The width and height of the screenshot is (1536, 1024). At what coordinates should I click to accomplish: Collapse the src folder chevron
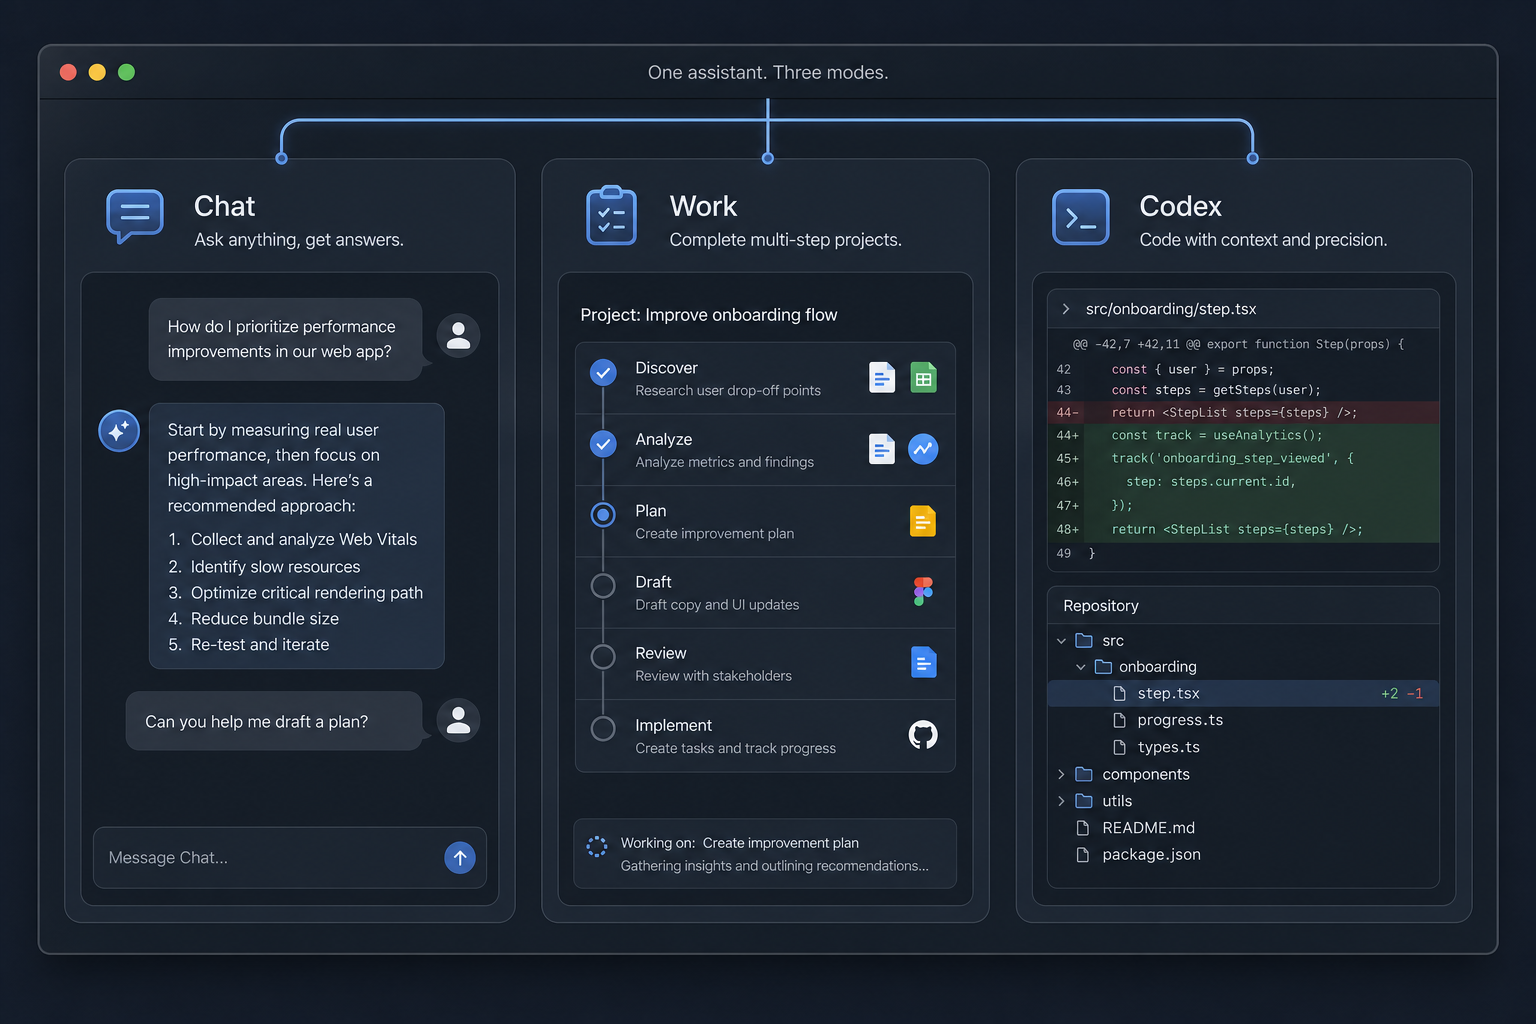coord(1061,641)
